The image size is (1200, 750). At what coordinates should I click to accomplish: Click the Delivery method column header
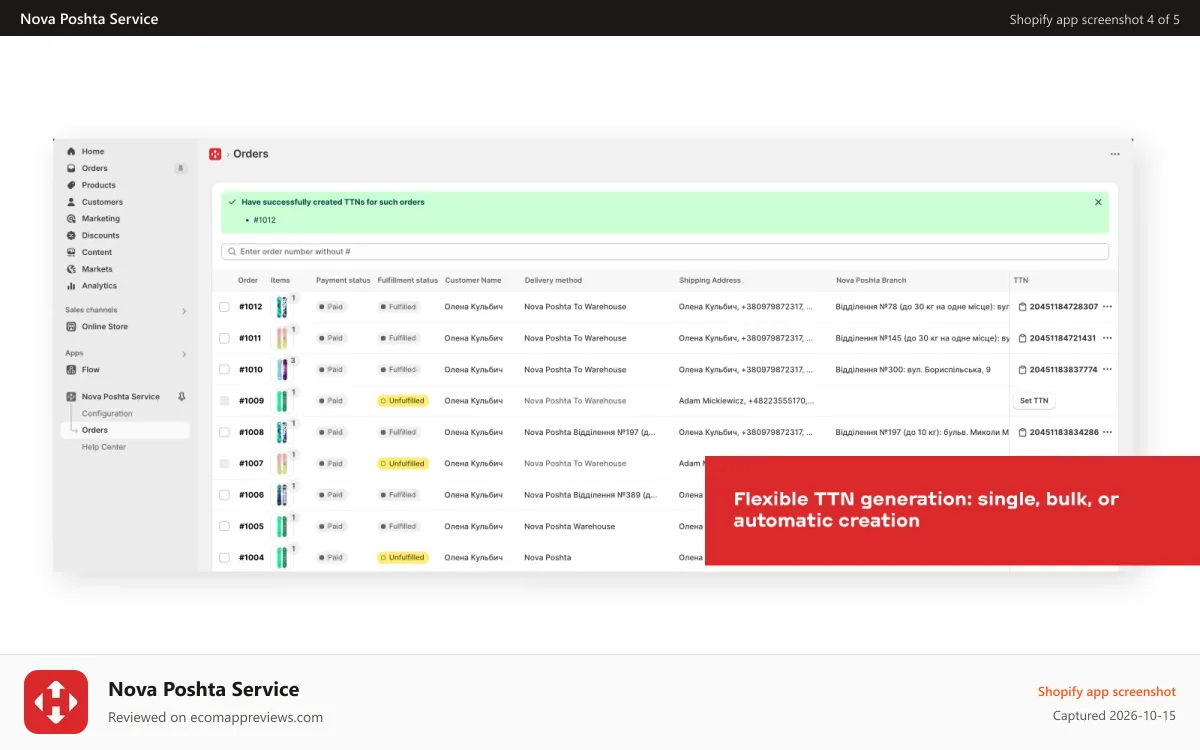point(553,280)
